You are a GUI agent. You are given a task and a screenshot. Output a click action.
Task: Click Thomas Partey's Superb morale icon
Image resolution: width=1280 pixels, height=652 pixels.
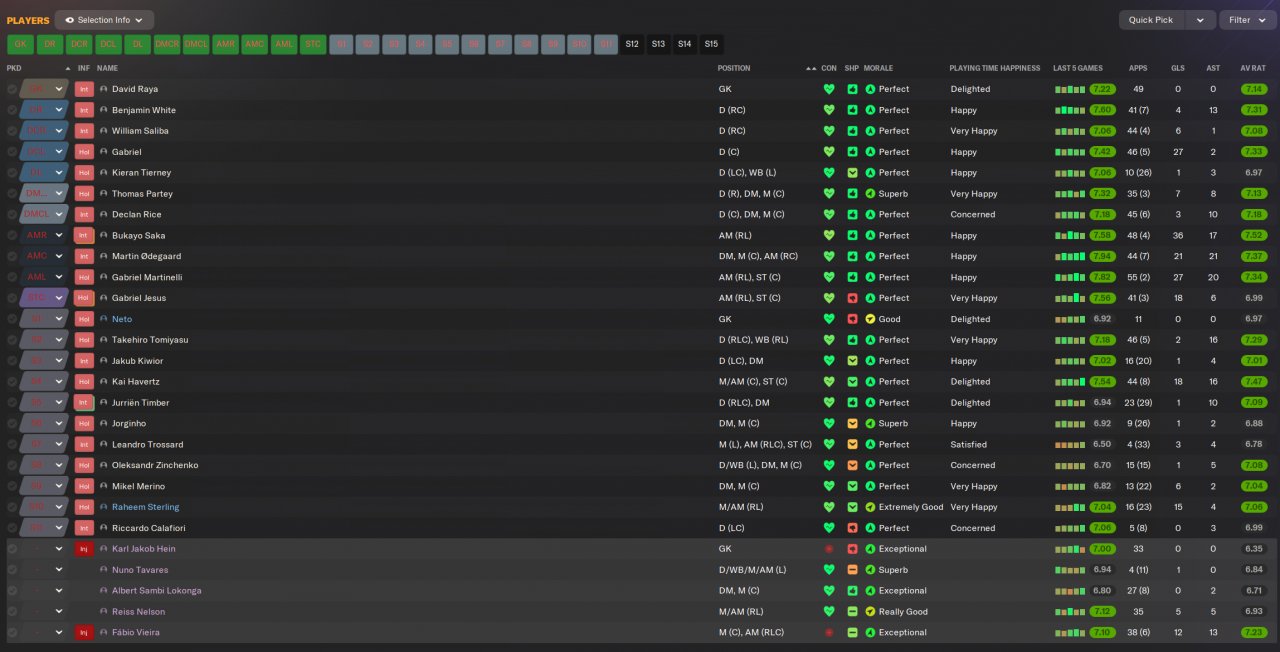(870, 194)
